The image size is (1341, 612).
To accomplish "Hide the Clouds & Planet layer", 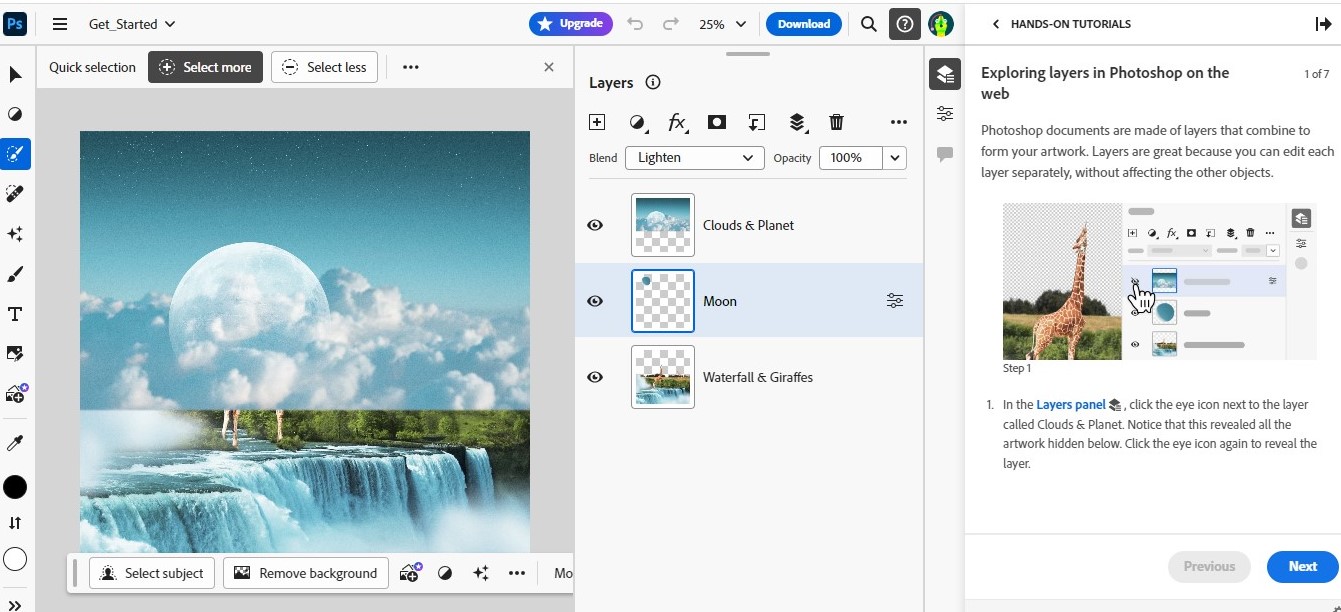I will click(595, 225).
